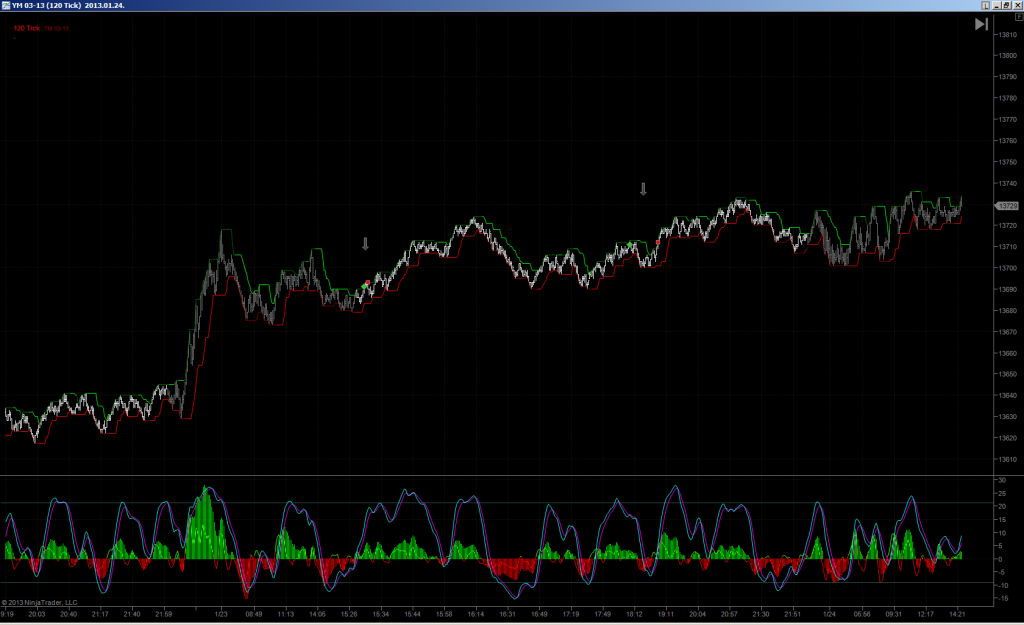1024x625 pixels.
Task: Close the YM 03-13 chart window
Action: (x=1017, y=5)
